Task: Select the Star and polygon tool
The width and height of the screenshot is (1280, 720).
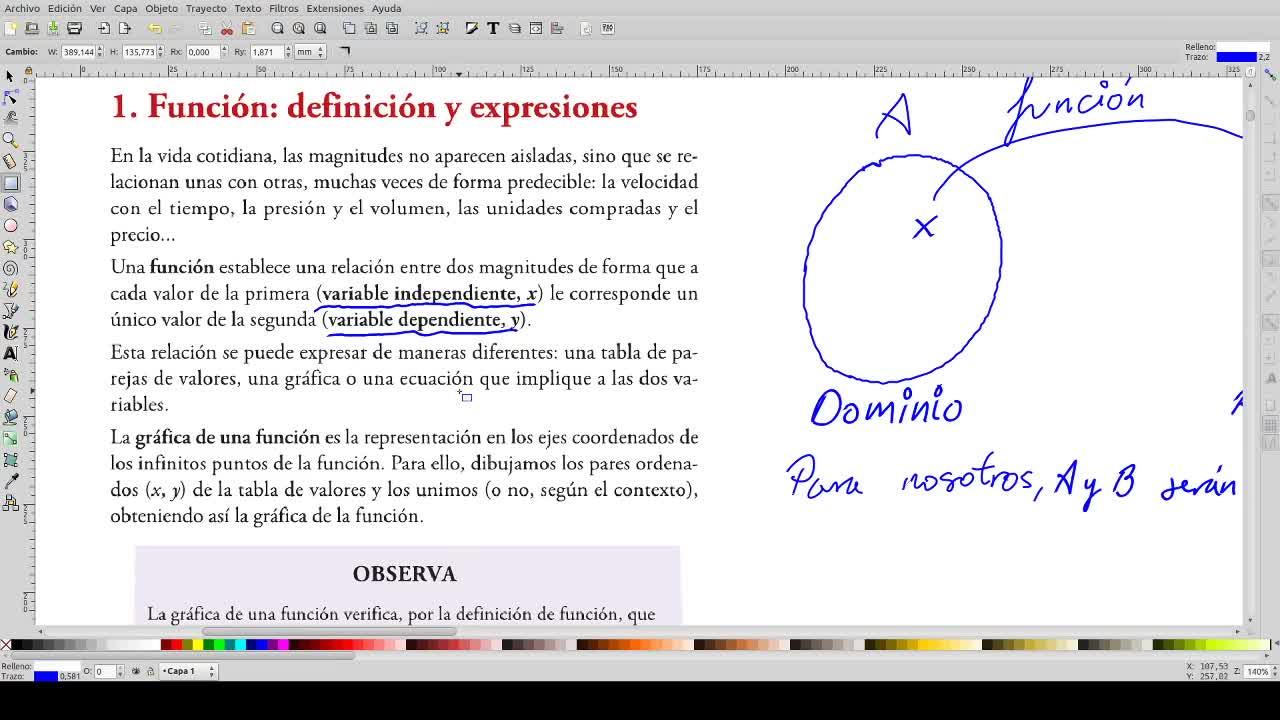Action: pos(10,247)
